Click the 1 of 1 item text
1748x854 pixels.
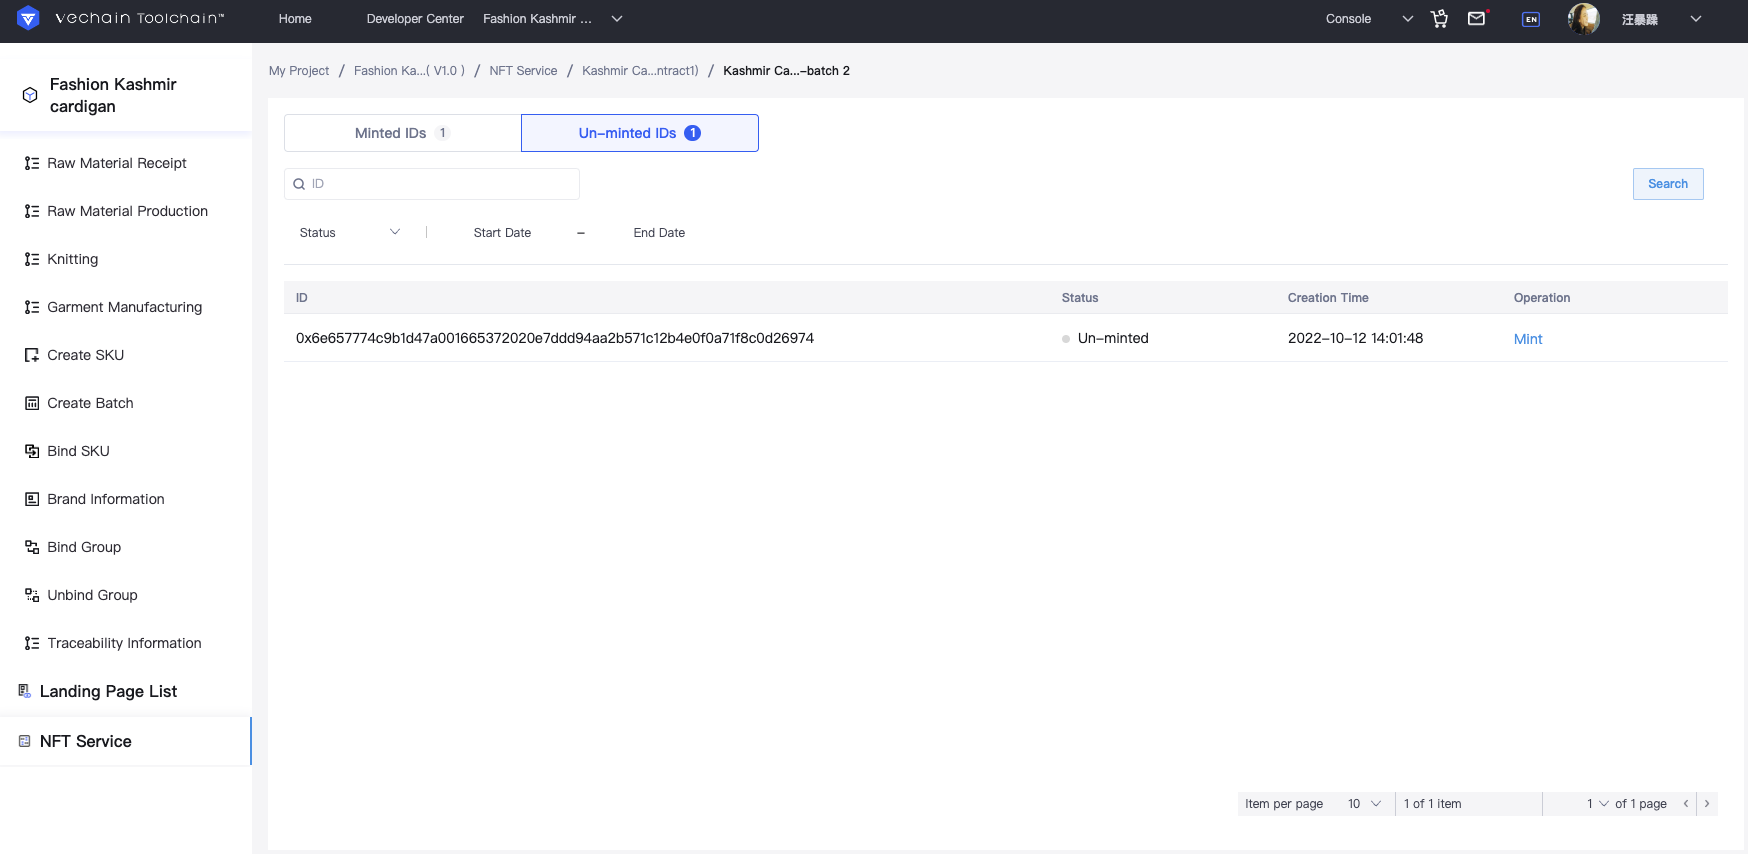[x=1432, y=804]
